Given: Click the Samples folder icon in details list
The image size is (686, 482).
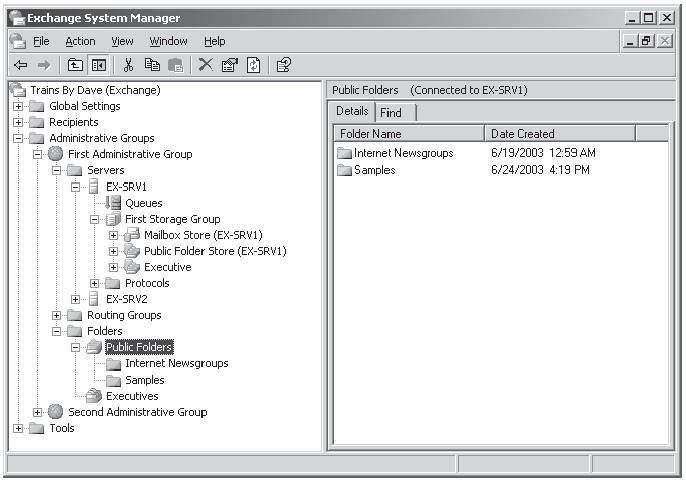Looking at the screenshot, I should (345, 170).
